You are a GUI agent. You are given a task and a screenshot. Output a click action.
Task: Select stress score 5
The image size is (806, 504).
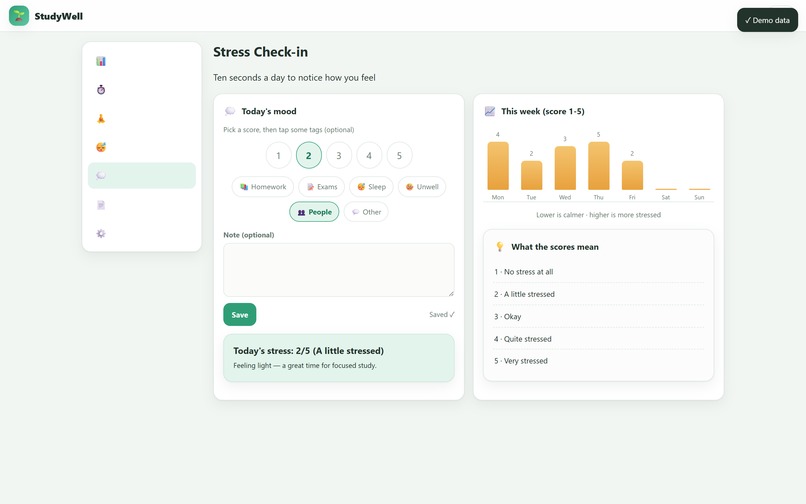(x=399, y=155)
